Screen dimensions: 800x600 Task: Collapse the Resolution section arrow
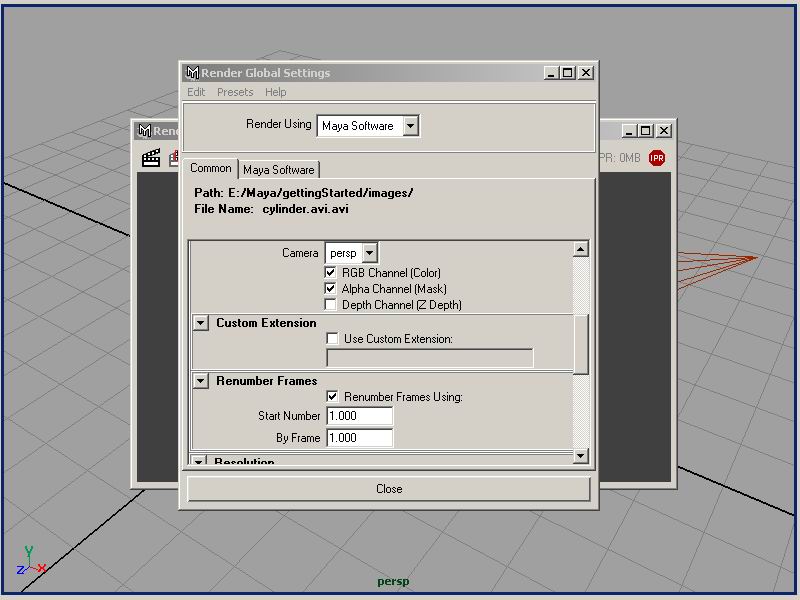199,460
